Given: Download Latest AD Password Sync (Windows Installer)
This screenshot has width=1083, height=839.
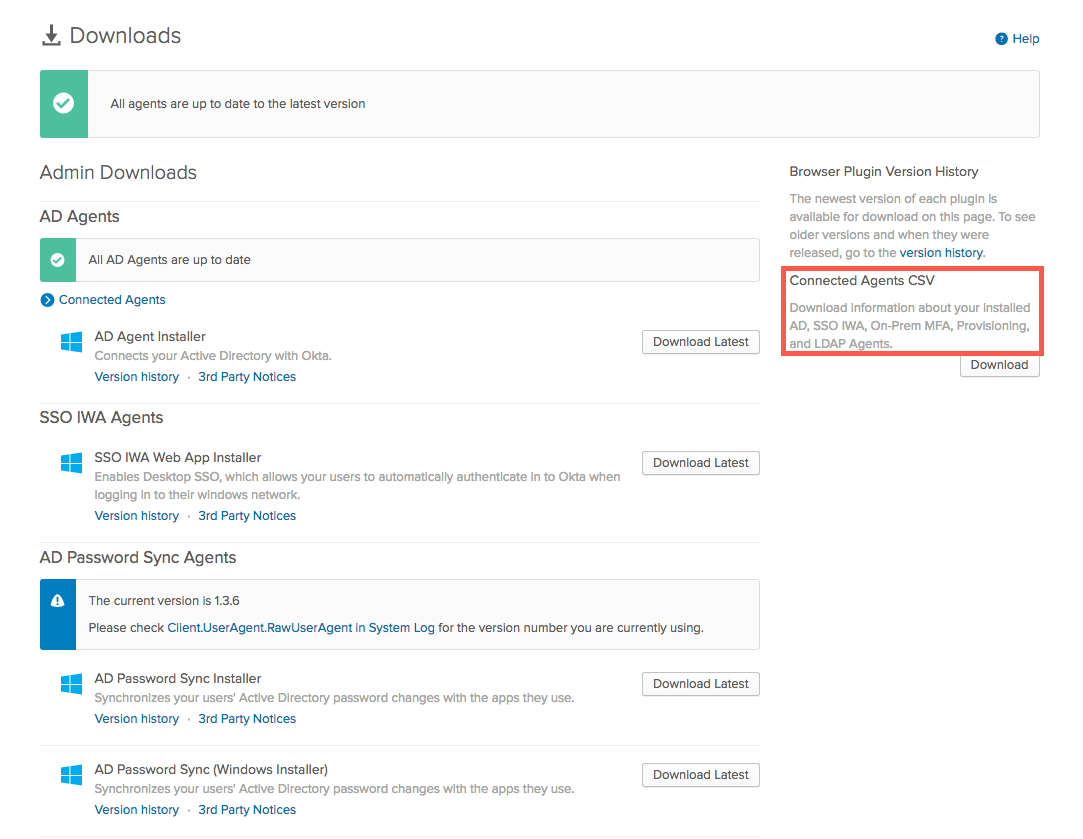Looking at the screenshot, I should [700, 775].
